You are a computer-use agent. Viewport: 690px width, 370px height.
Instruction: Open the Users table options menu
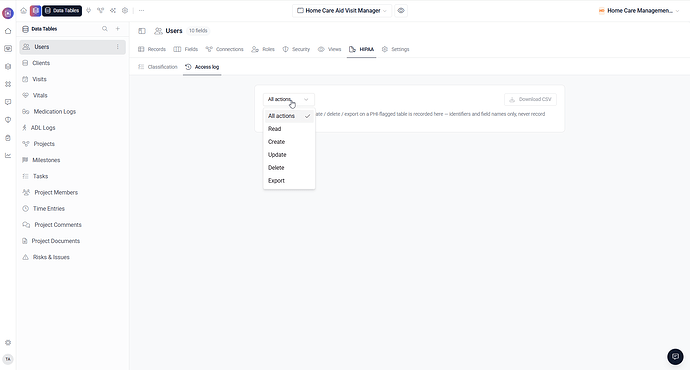(x=117, y=47)
